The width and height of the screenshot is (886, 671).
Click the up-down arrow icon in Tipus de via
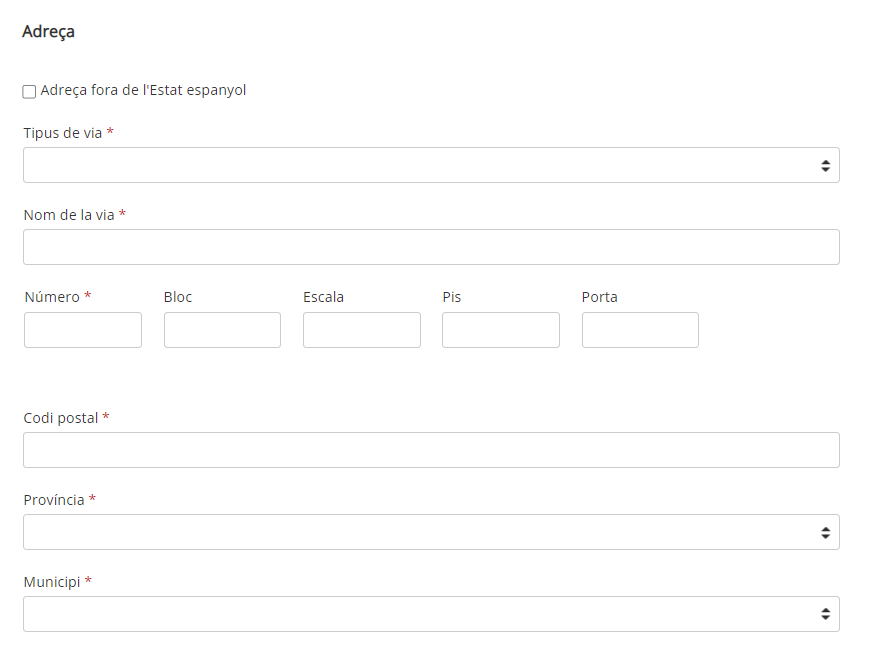pos(826,165)
